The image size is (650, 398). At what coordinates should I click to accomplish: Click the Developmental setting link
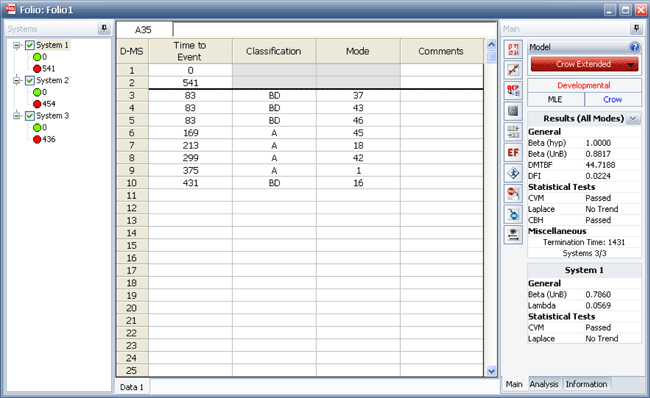pyautogui.click(x=584, y=85)
